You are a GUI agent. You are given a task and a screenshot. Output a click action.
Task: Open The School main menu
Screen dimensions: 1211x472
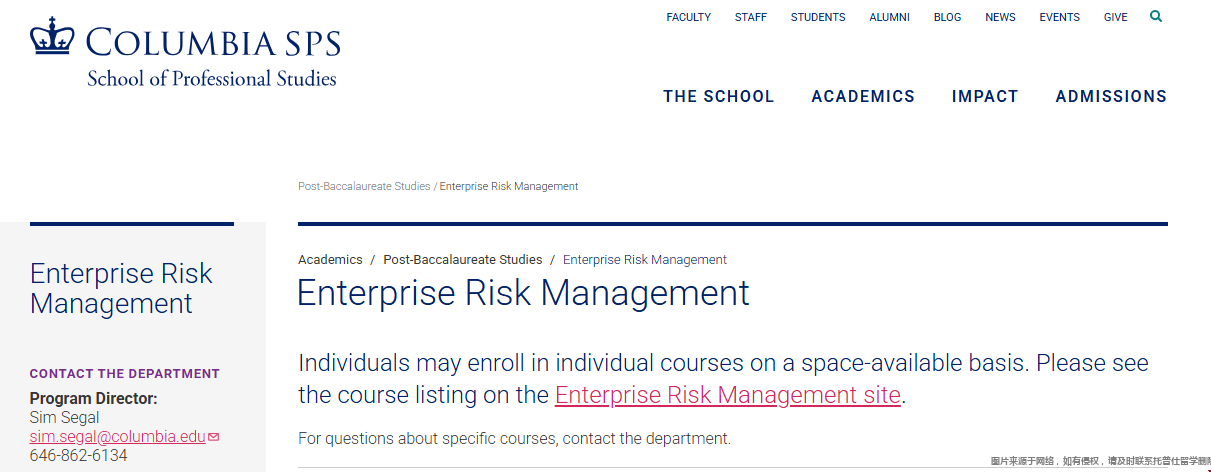click(718, 96)
